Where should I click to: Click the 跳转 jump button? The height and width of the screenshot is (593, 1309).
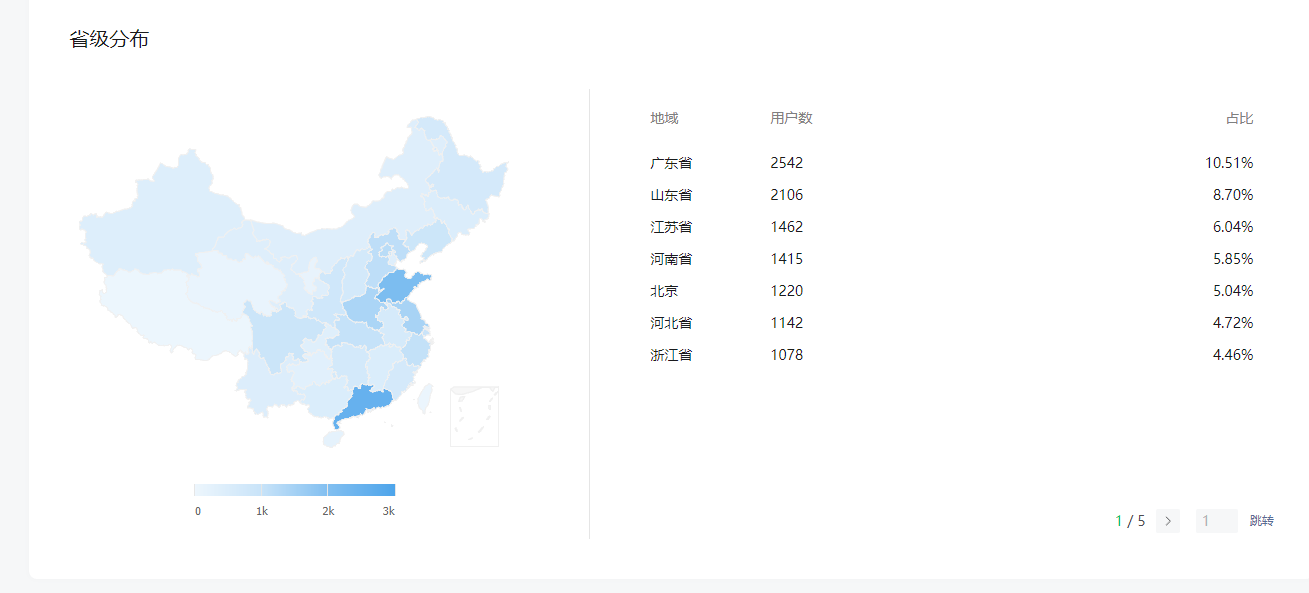click(1262, 521)
